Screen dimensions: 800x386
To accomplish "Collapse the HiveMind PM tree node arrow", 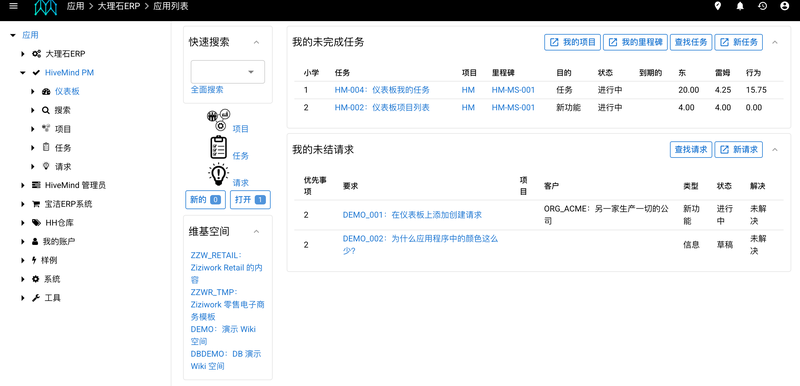I will click(23, 73).
